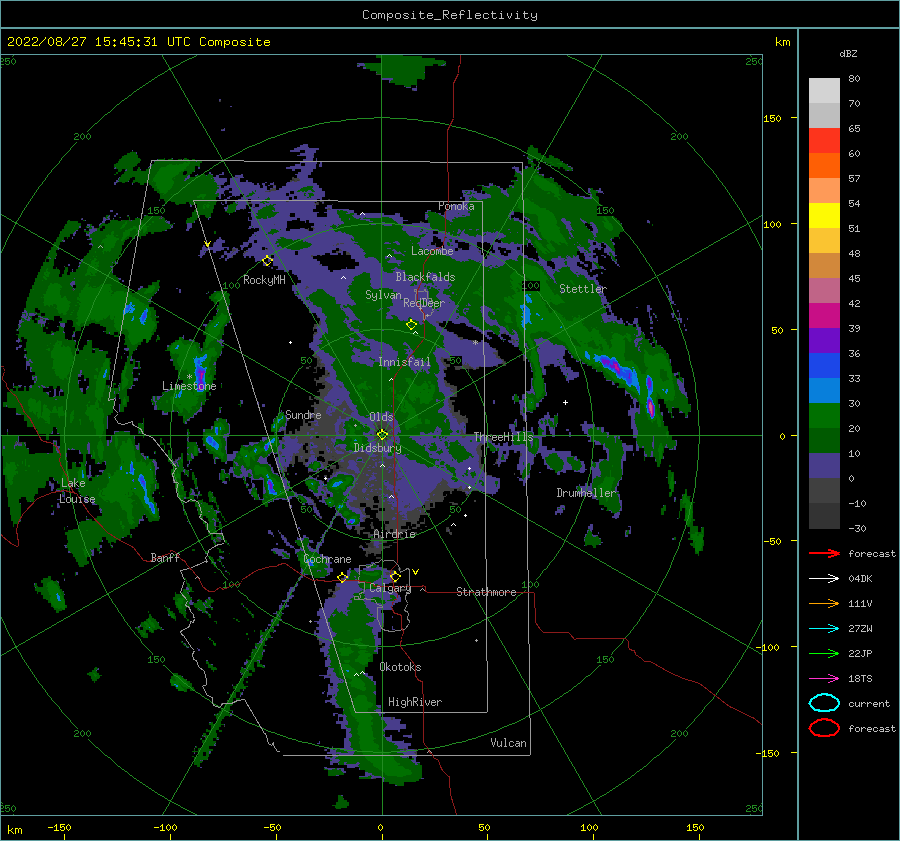Screen dimensions: 900x841
Task: Click the yellow radar-site marker at Olds
Action: click(382, 435)
